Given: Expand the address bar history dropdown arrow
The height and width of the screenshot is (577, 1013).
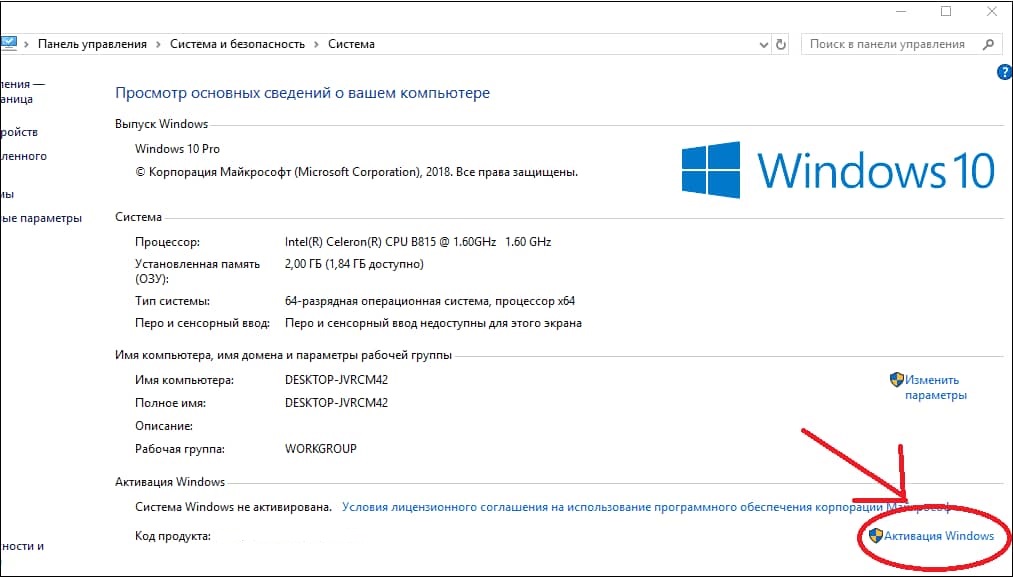Looking at the screenshot, I should 764,45.
